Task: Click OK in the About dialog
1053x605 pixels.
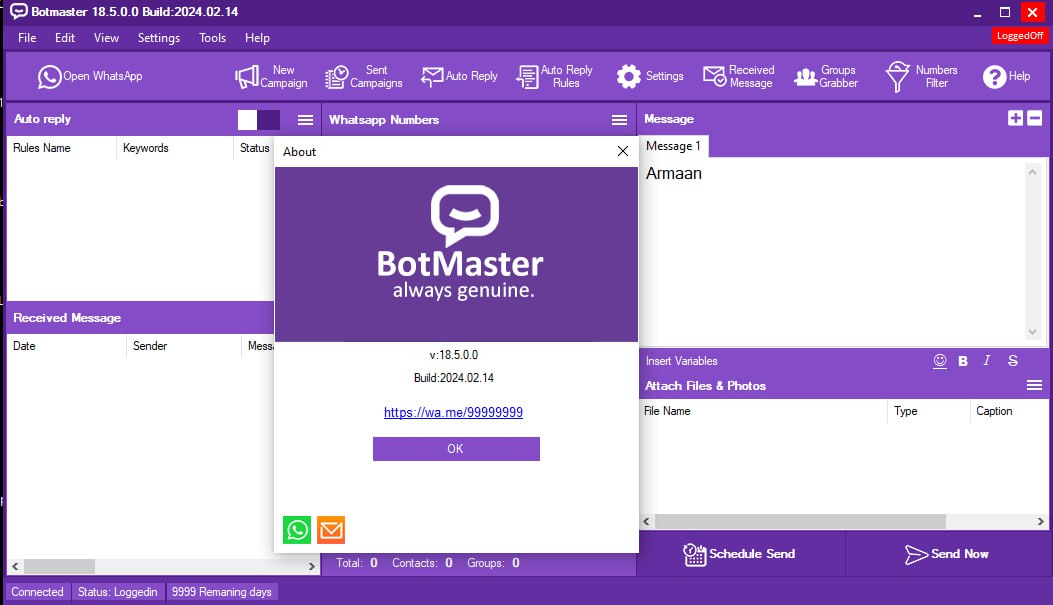Action: tap(456, 449)
